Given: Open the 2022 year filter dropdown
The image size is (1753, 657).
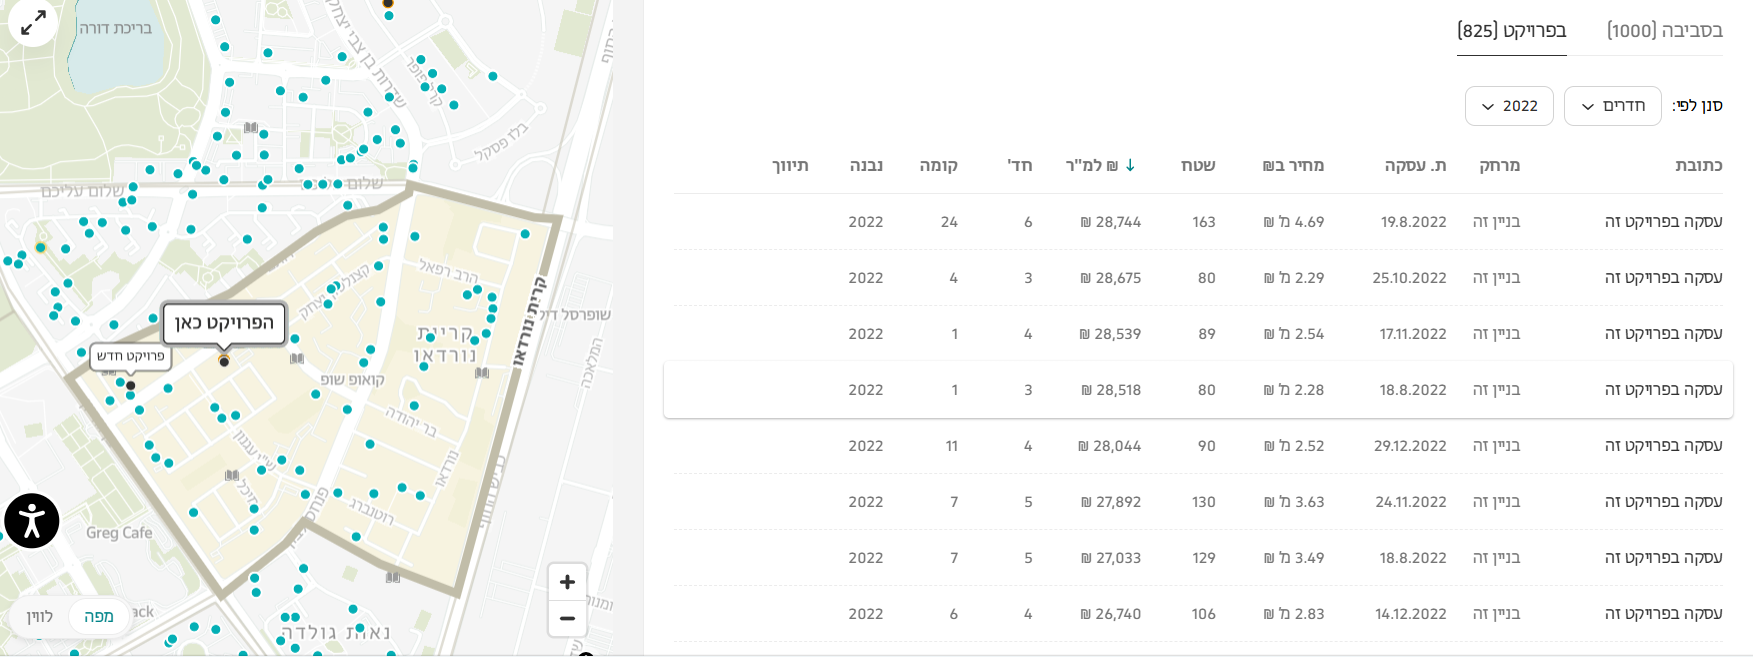Looking at the screenshot, I should pos(1509,106).
